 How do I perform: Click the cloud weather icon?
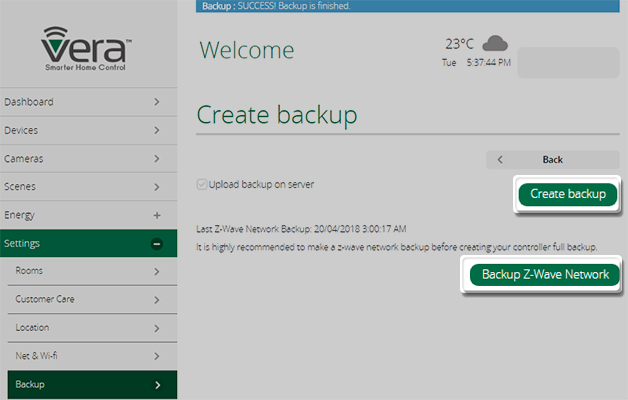tap(495, 43)
